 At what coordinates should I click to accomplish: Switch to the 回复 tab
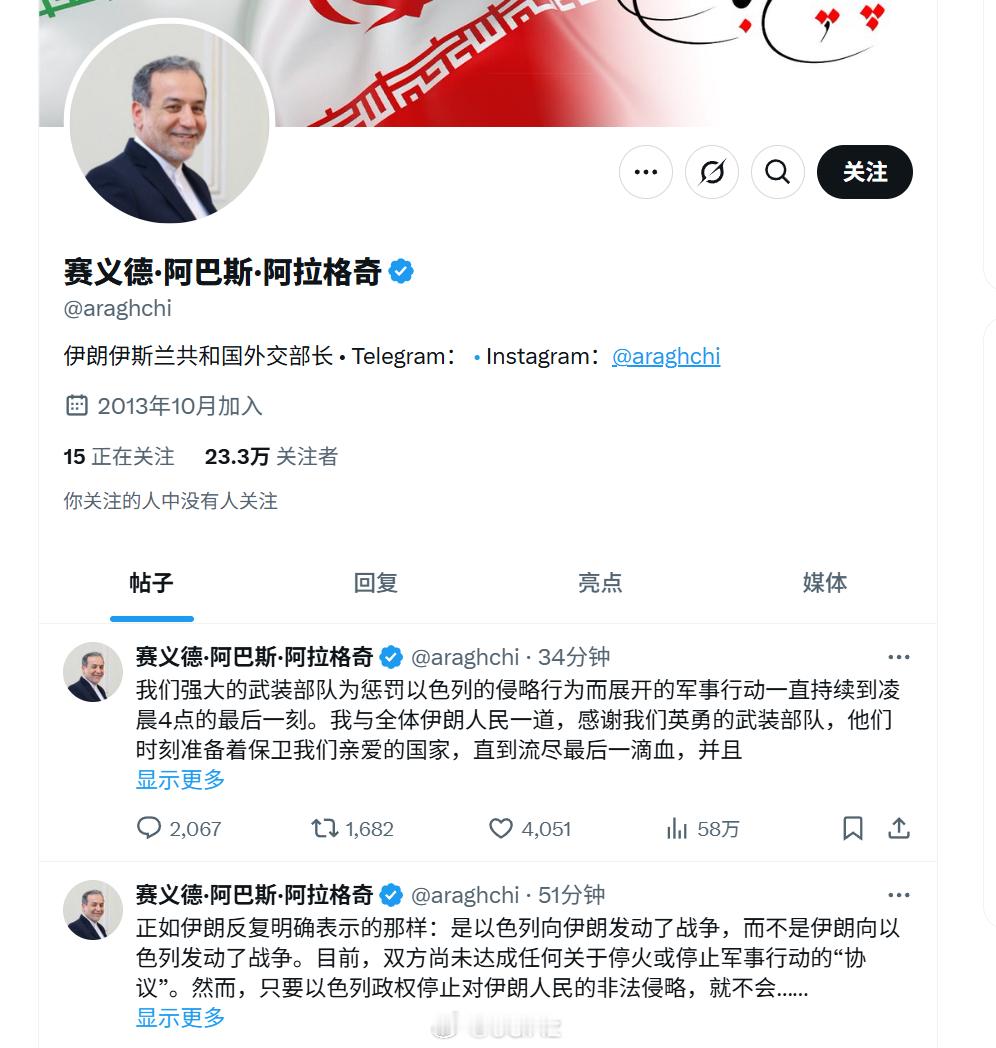pos(376,583)
